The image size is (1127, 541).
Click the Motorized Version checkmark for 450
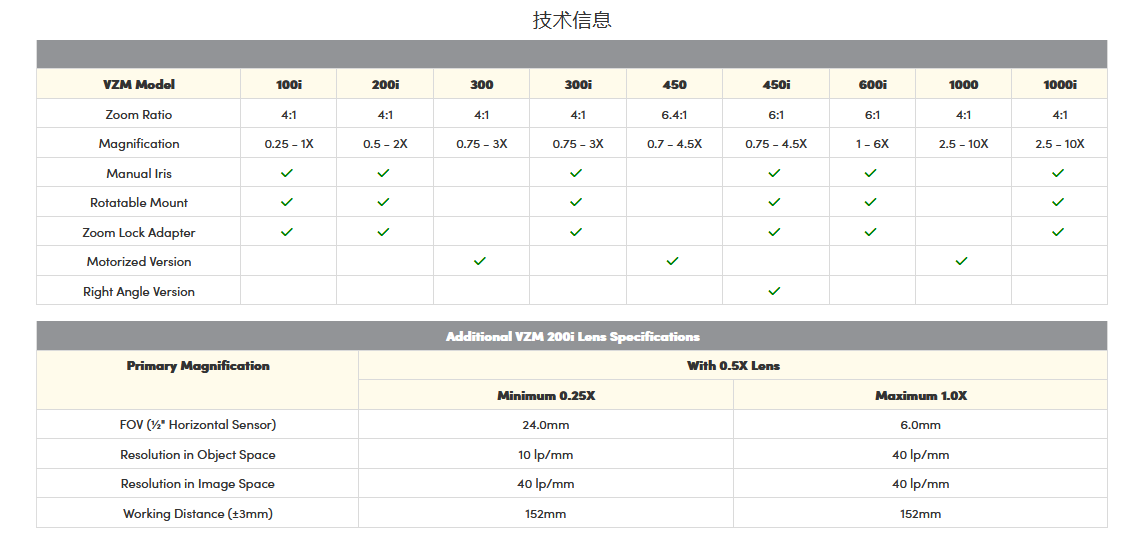(x=672, y=261)
